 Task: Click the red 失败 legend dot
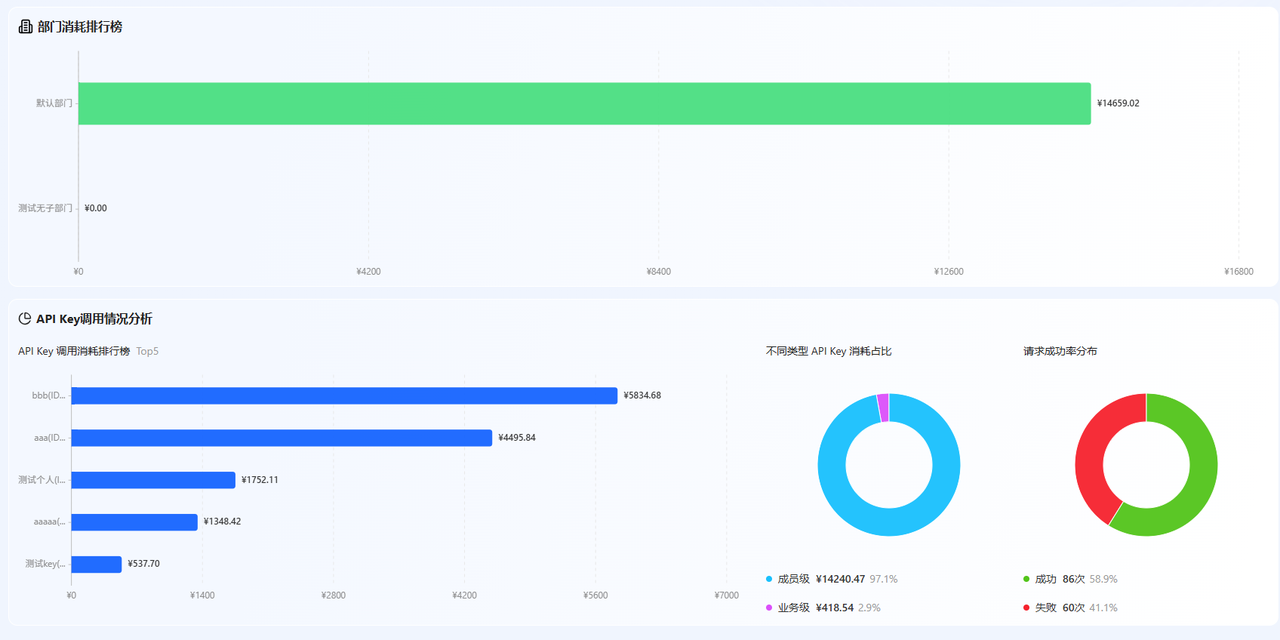1026,608
